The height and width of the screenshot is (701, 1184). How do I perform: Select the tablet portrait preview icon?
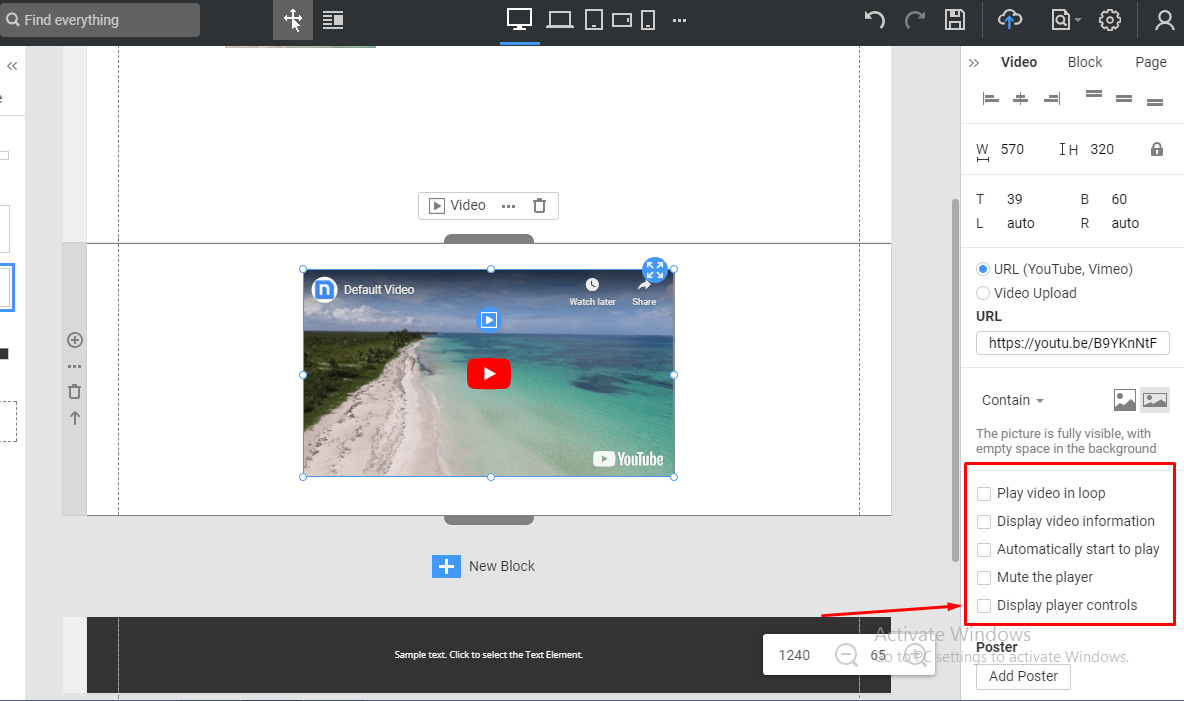(593, 19)
